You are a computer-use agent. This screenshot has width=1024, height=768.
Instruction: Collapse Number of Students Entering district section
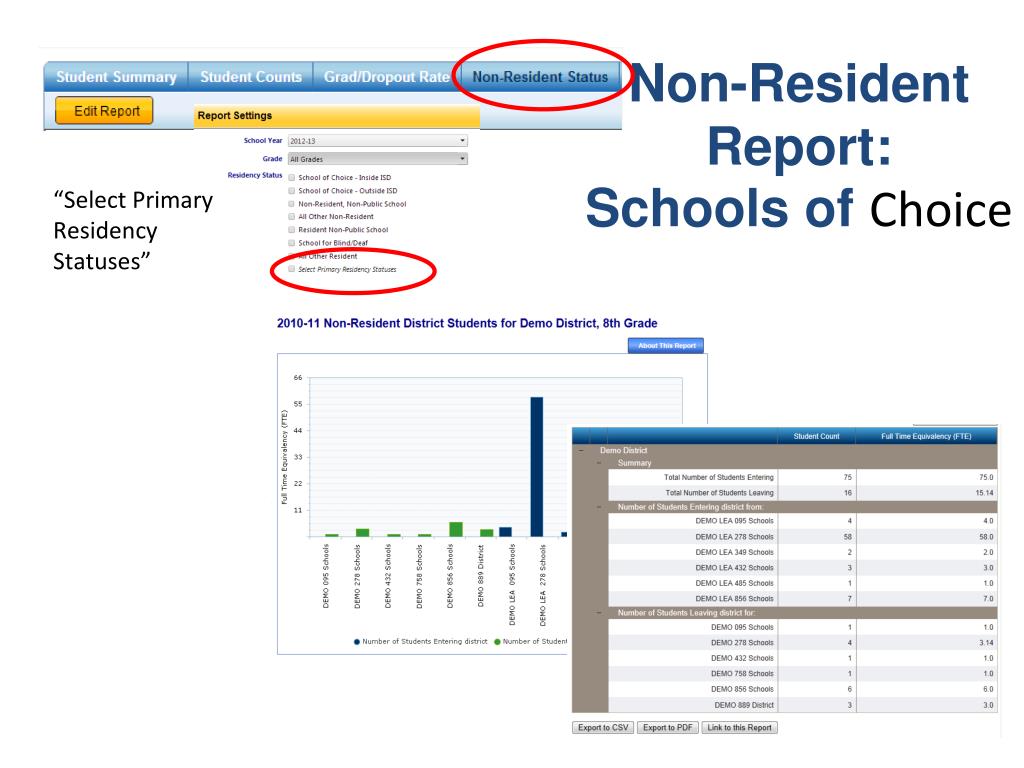(599, 507)
